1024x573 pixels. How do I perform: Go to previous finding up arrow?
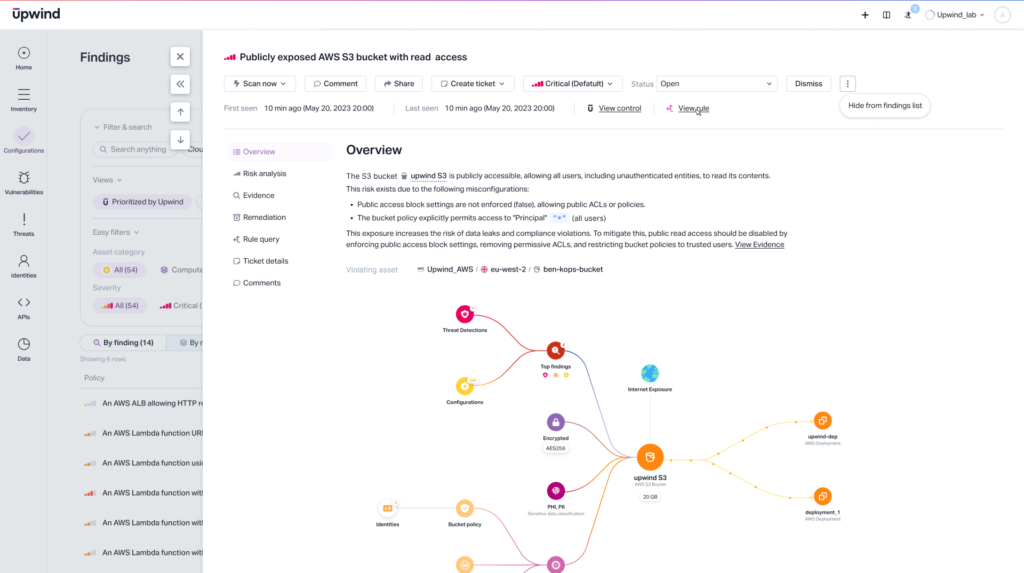[180, 112]
